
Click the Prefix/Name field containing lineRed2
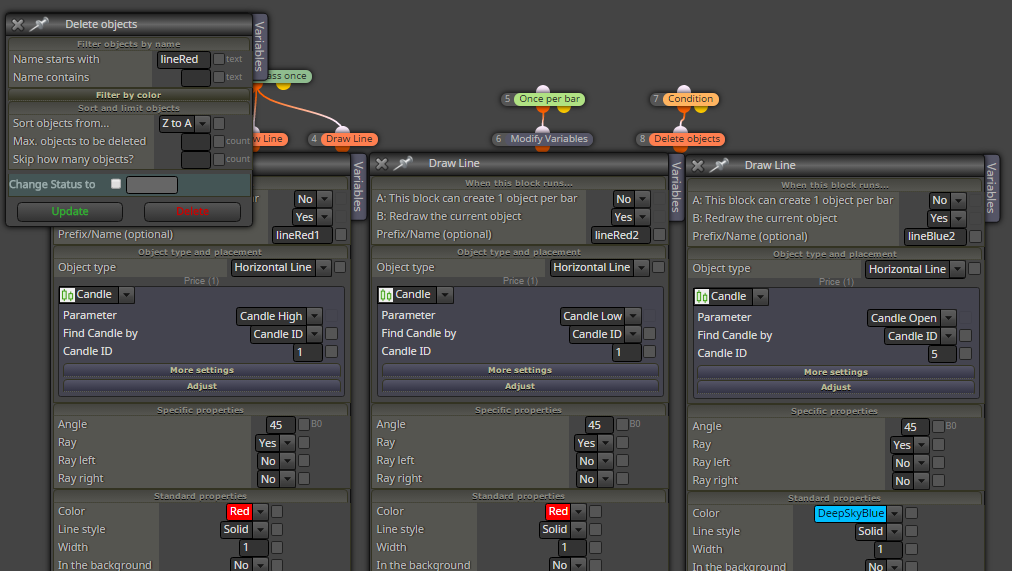[622, 235]
